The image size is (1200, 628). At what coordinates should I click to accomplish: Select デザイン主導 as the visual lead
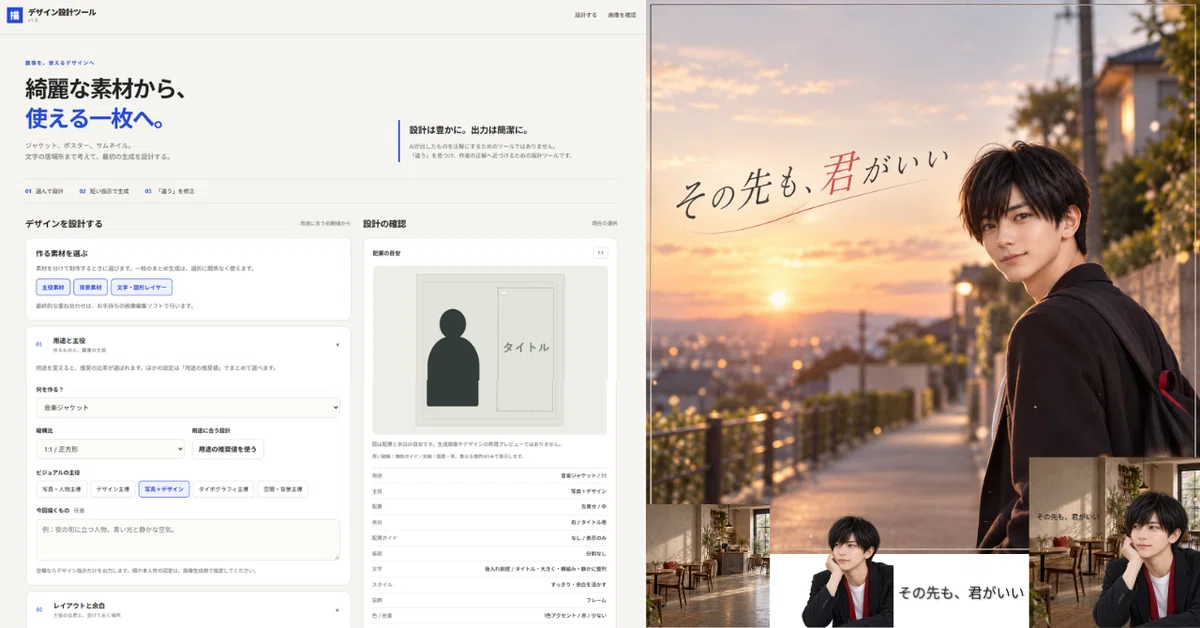pos(113,489)
